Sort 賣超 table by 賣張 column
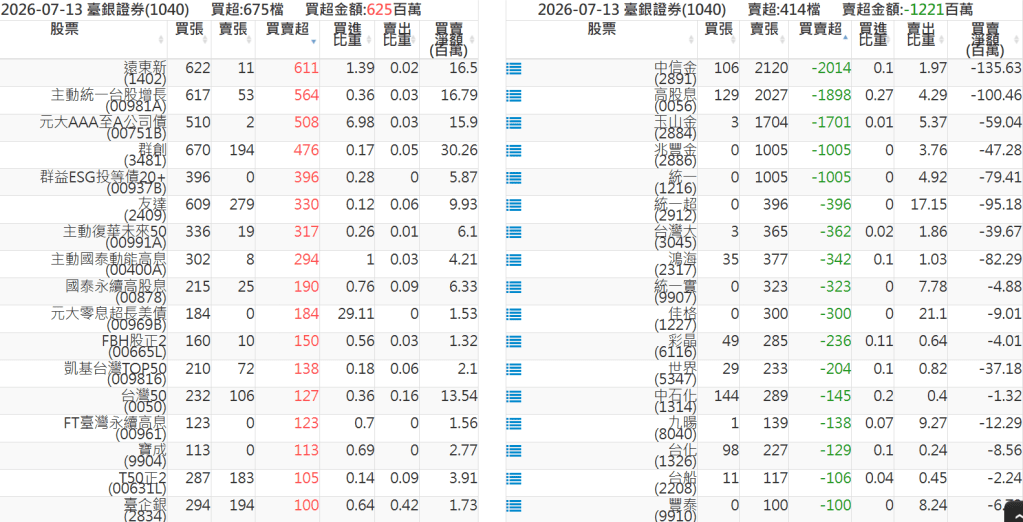Viewport: 1023px width, 522px height. click(x=764, y=40)
